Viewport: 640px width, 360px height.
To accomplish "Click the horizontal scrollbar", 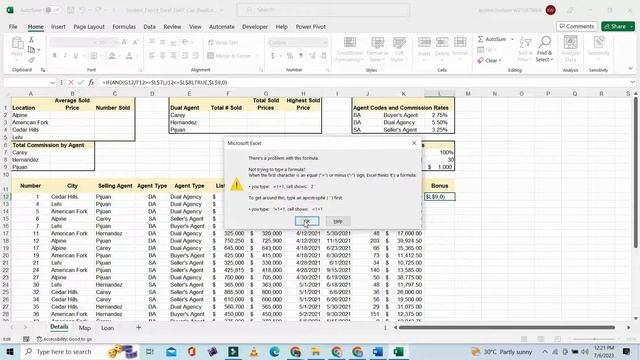I will click(x=506, y=327).
